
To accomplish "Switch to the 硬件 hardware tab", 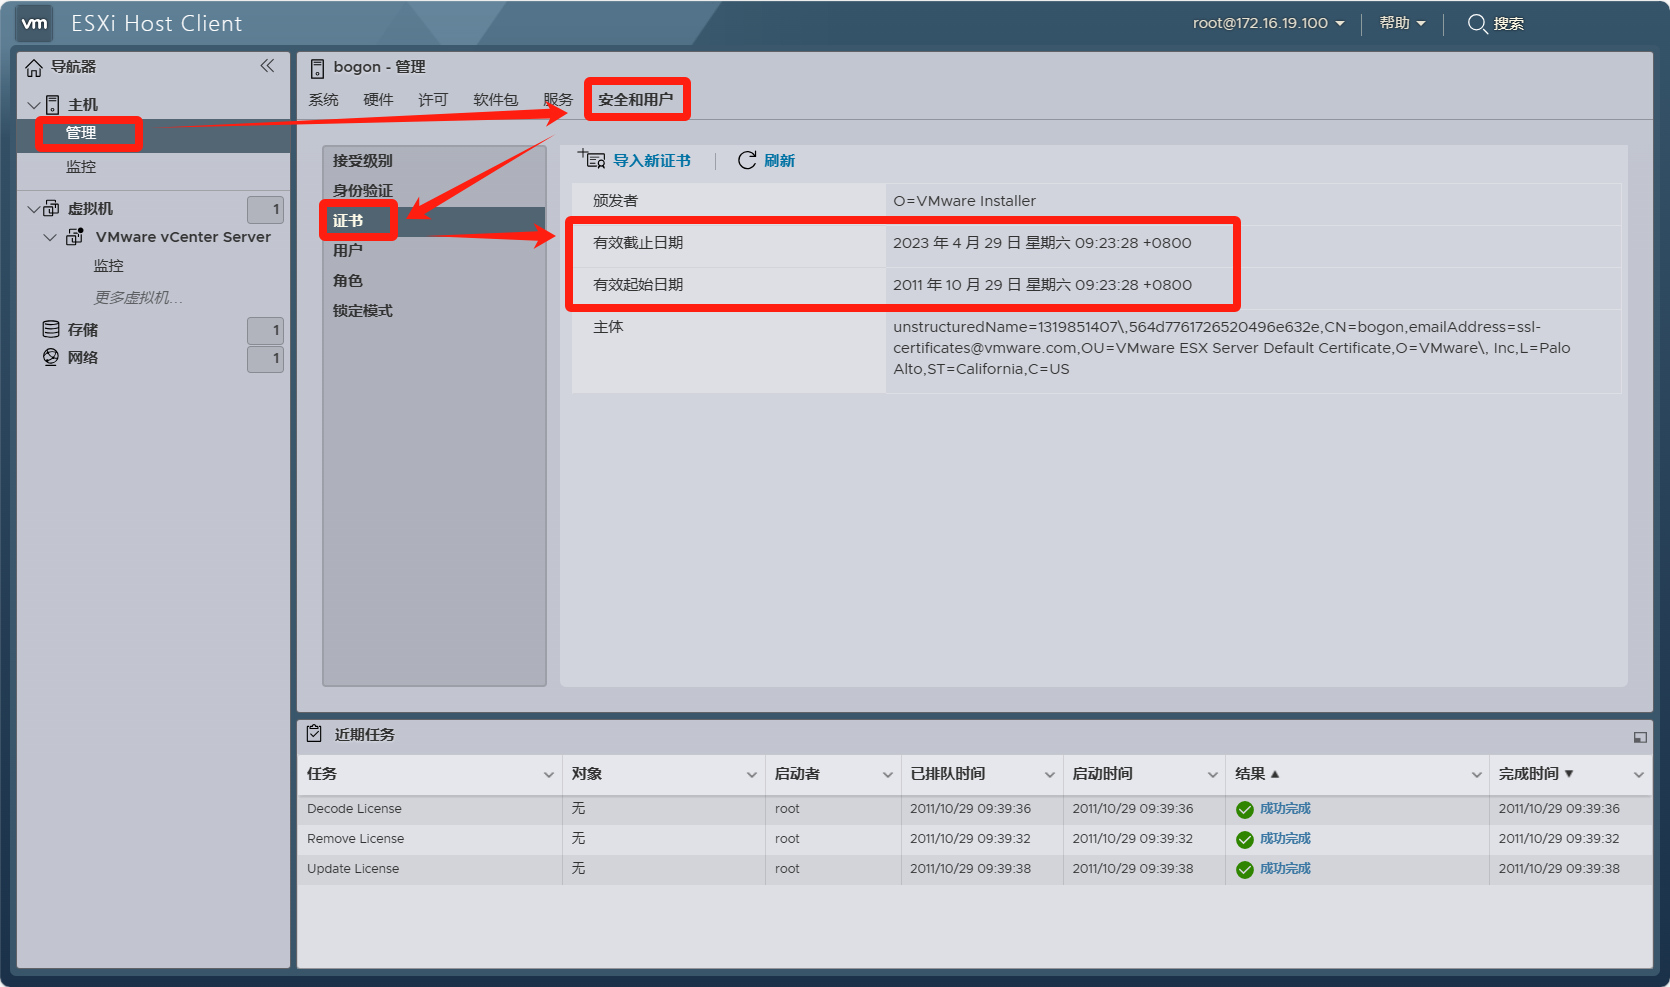I will coord(378,100).
